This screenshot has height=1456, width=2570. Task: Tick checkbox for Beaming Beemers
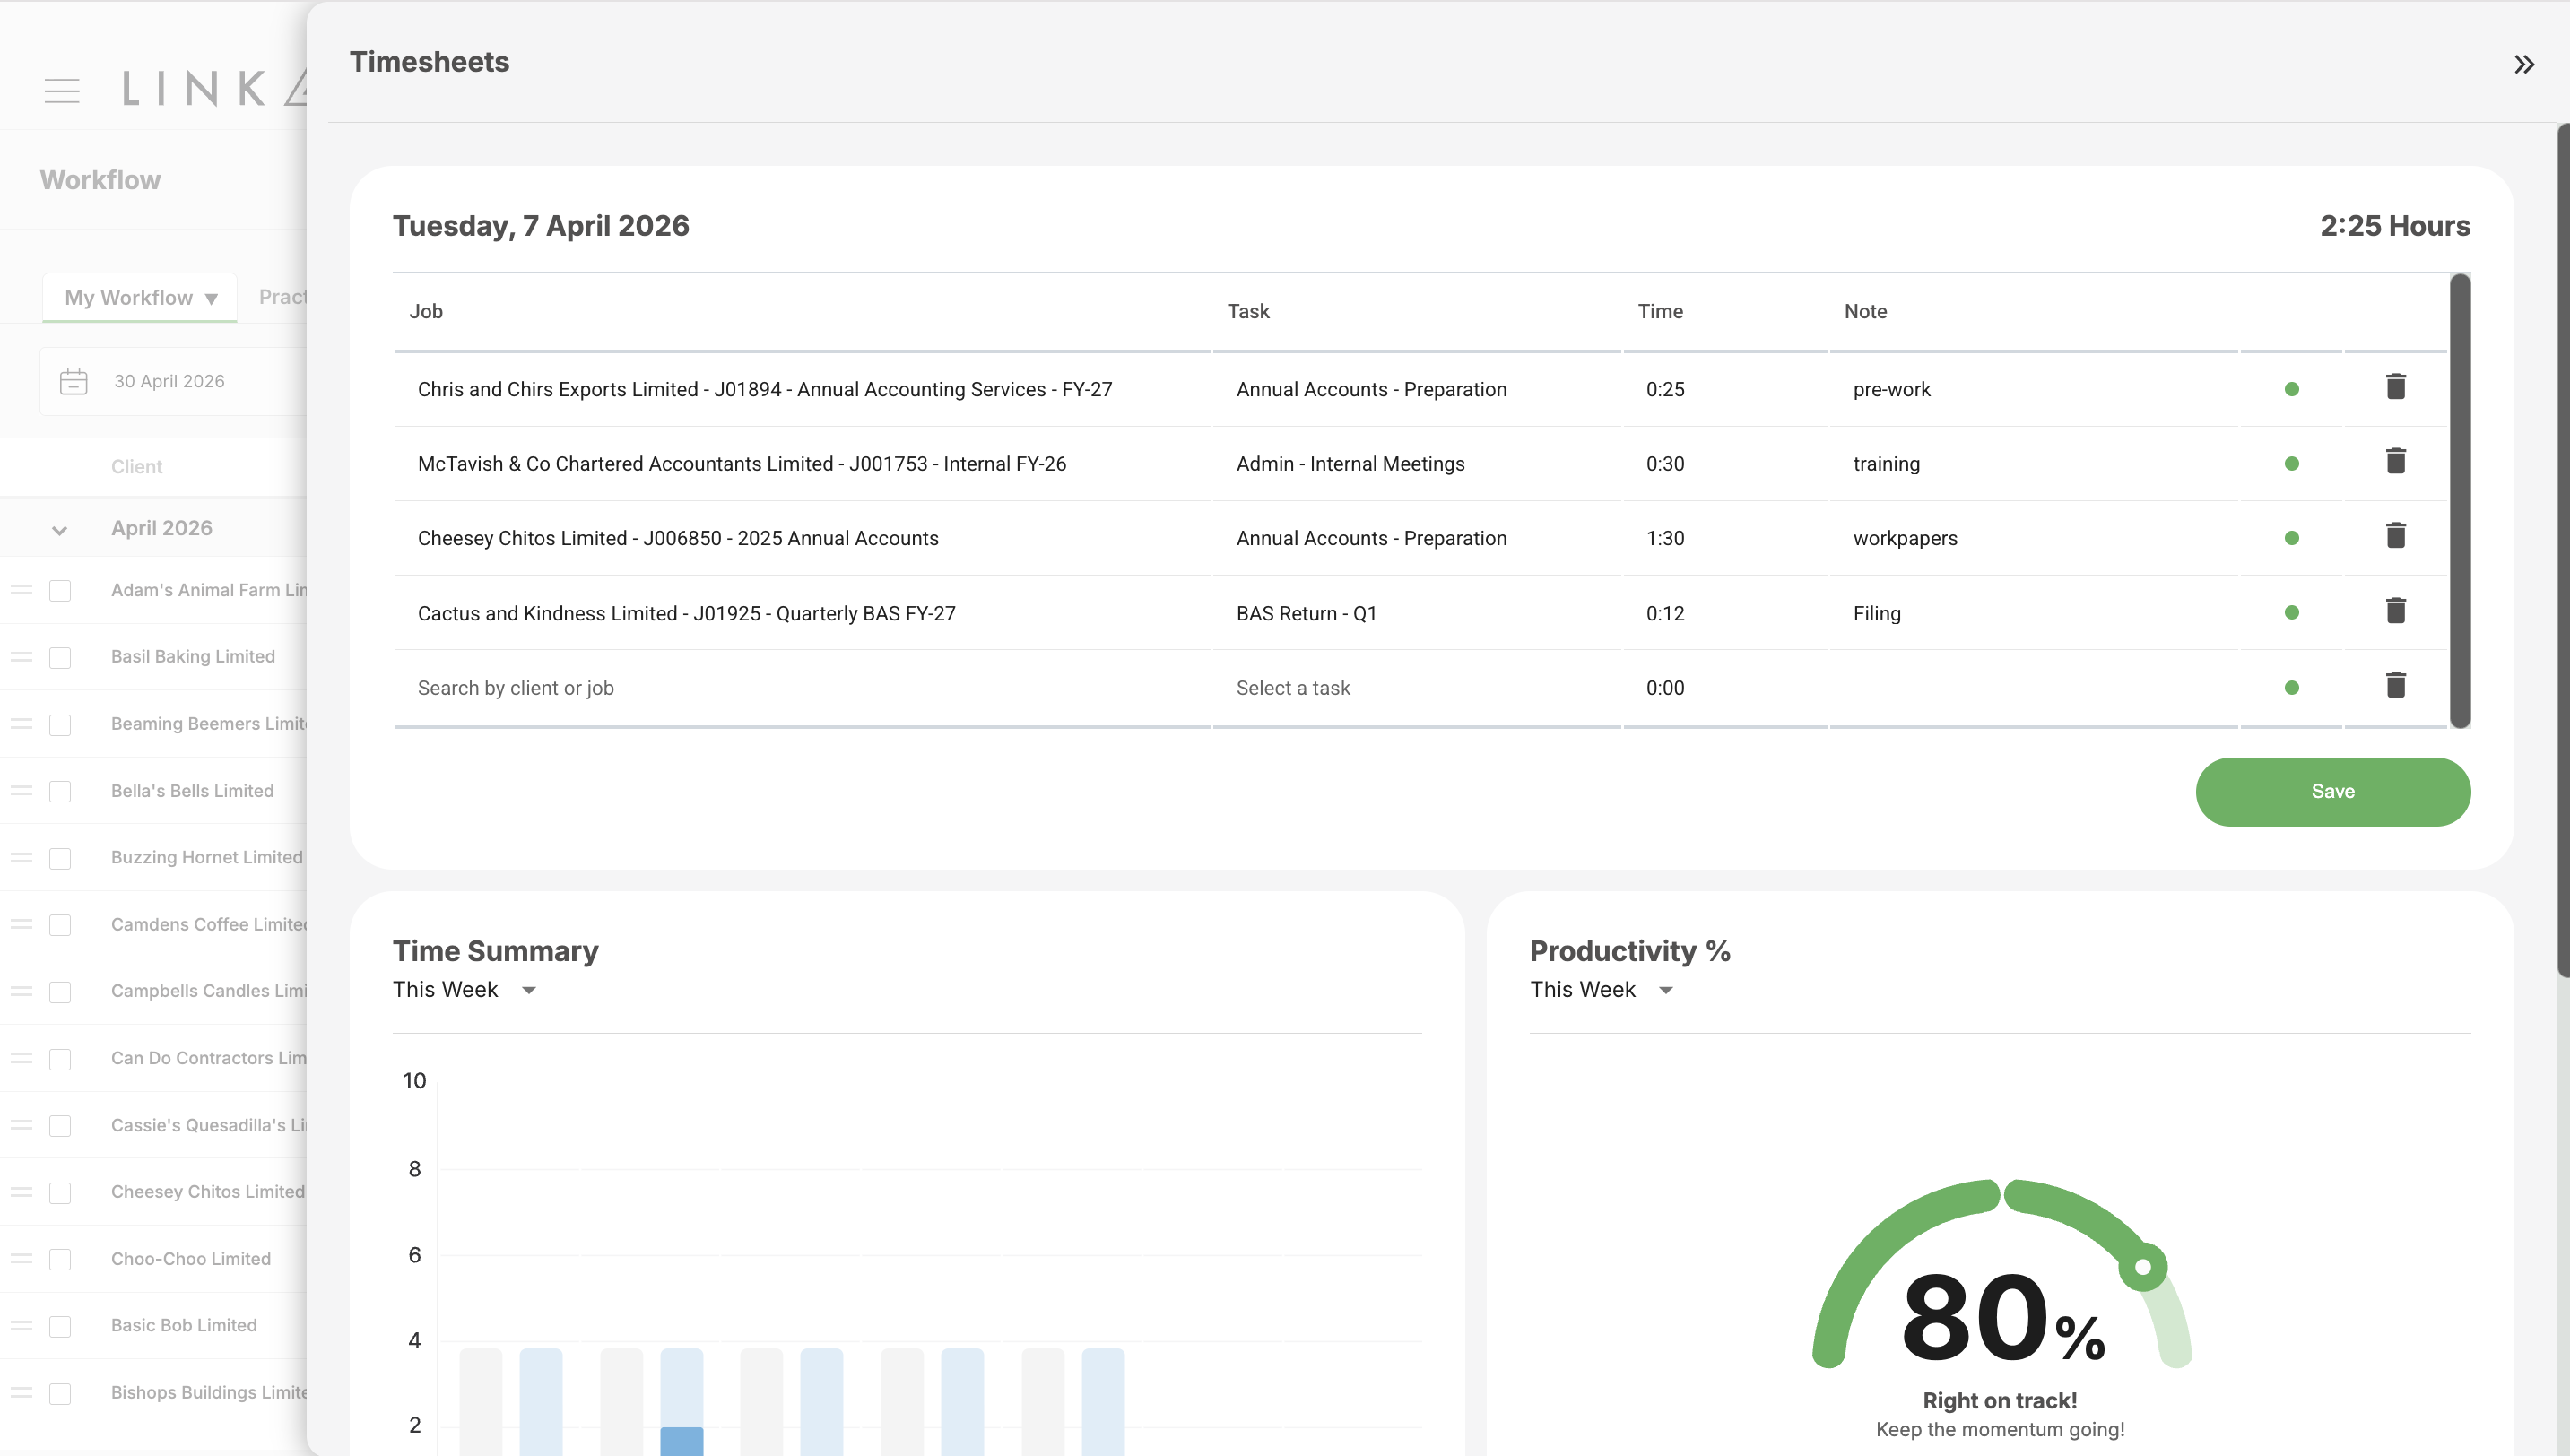60,725
